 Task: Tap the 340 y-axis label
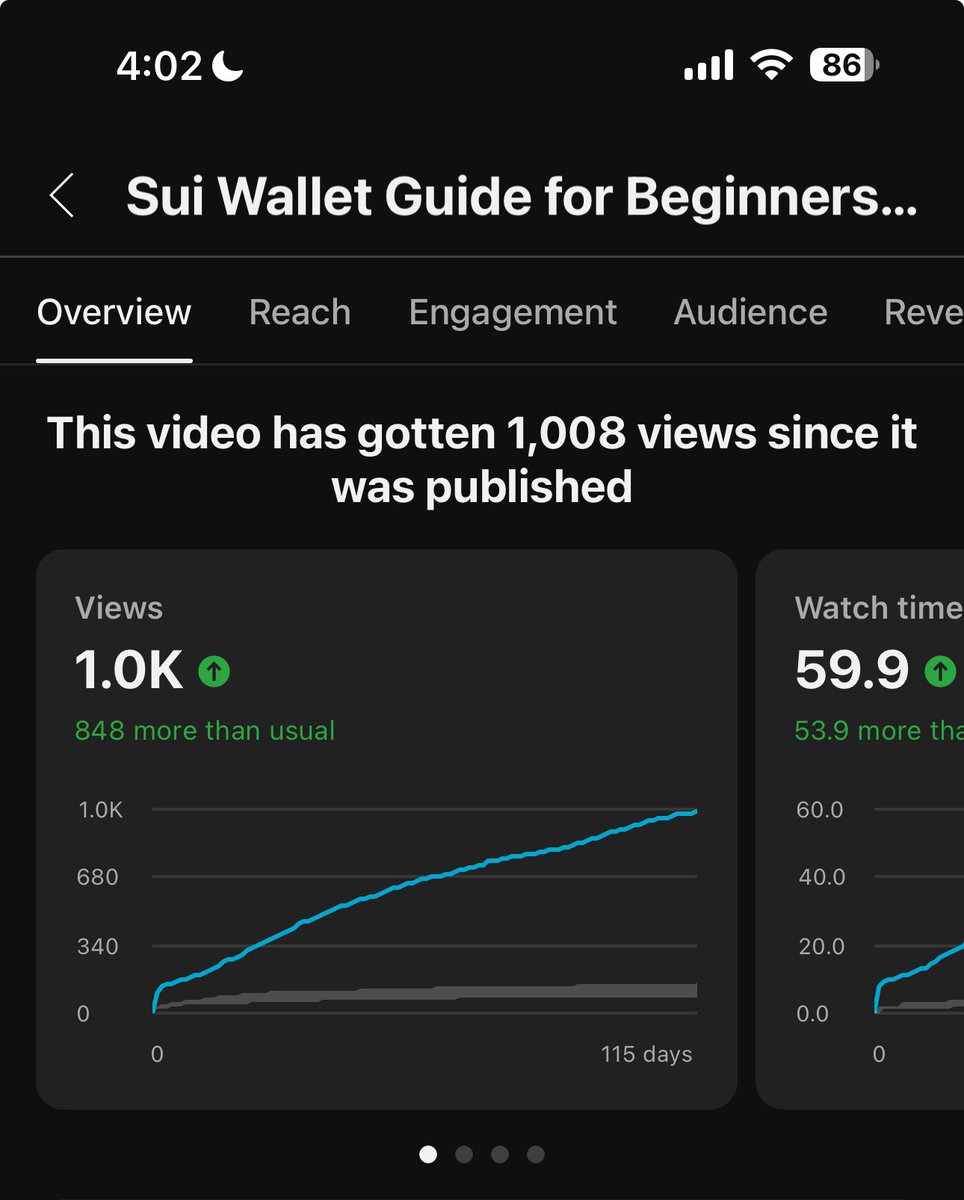click(98, 946)
